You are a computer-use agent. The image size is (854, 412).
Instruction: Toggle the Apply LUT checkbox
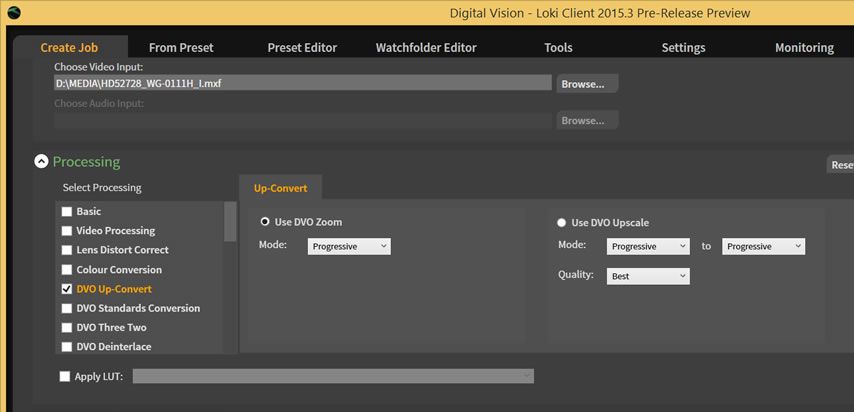(65, 377)
